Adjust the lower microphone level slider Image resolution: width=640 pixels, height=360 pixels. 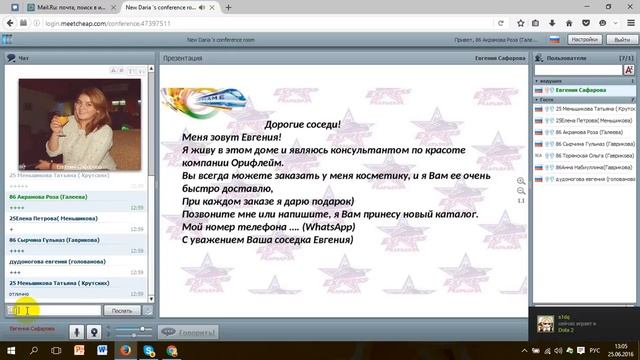tap(133, 336)
